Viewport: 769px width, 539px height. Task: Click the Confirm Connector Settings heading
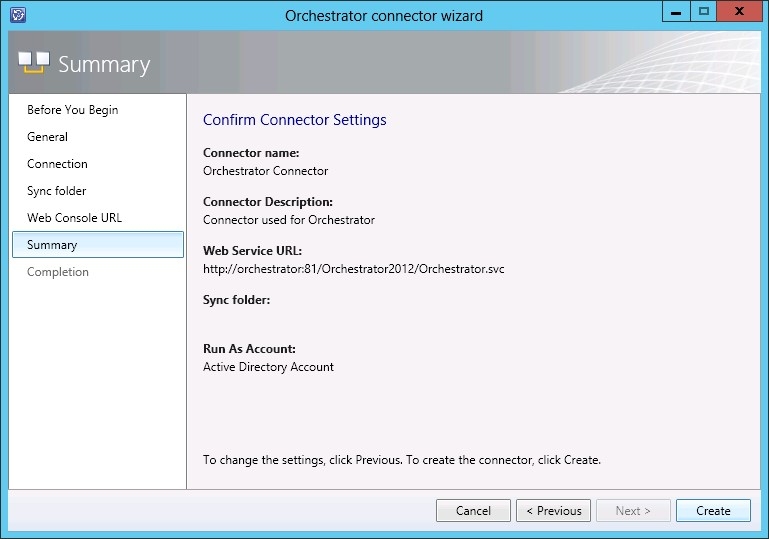coord(295,120)
